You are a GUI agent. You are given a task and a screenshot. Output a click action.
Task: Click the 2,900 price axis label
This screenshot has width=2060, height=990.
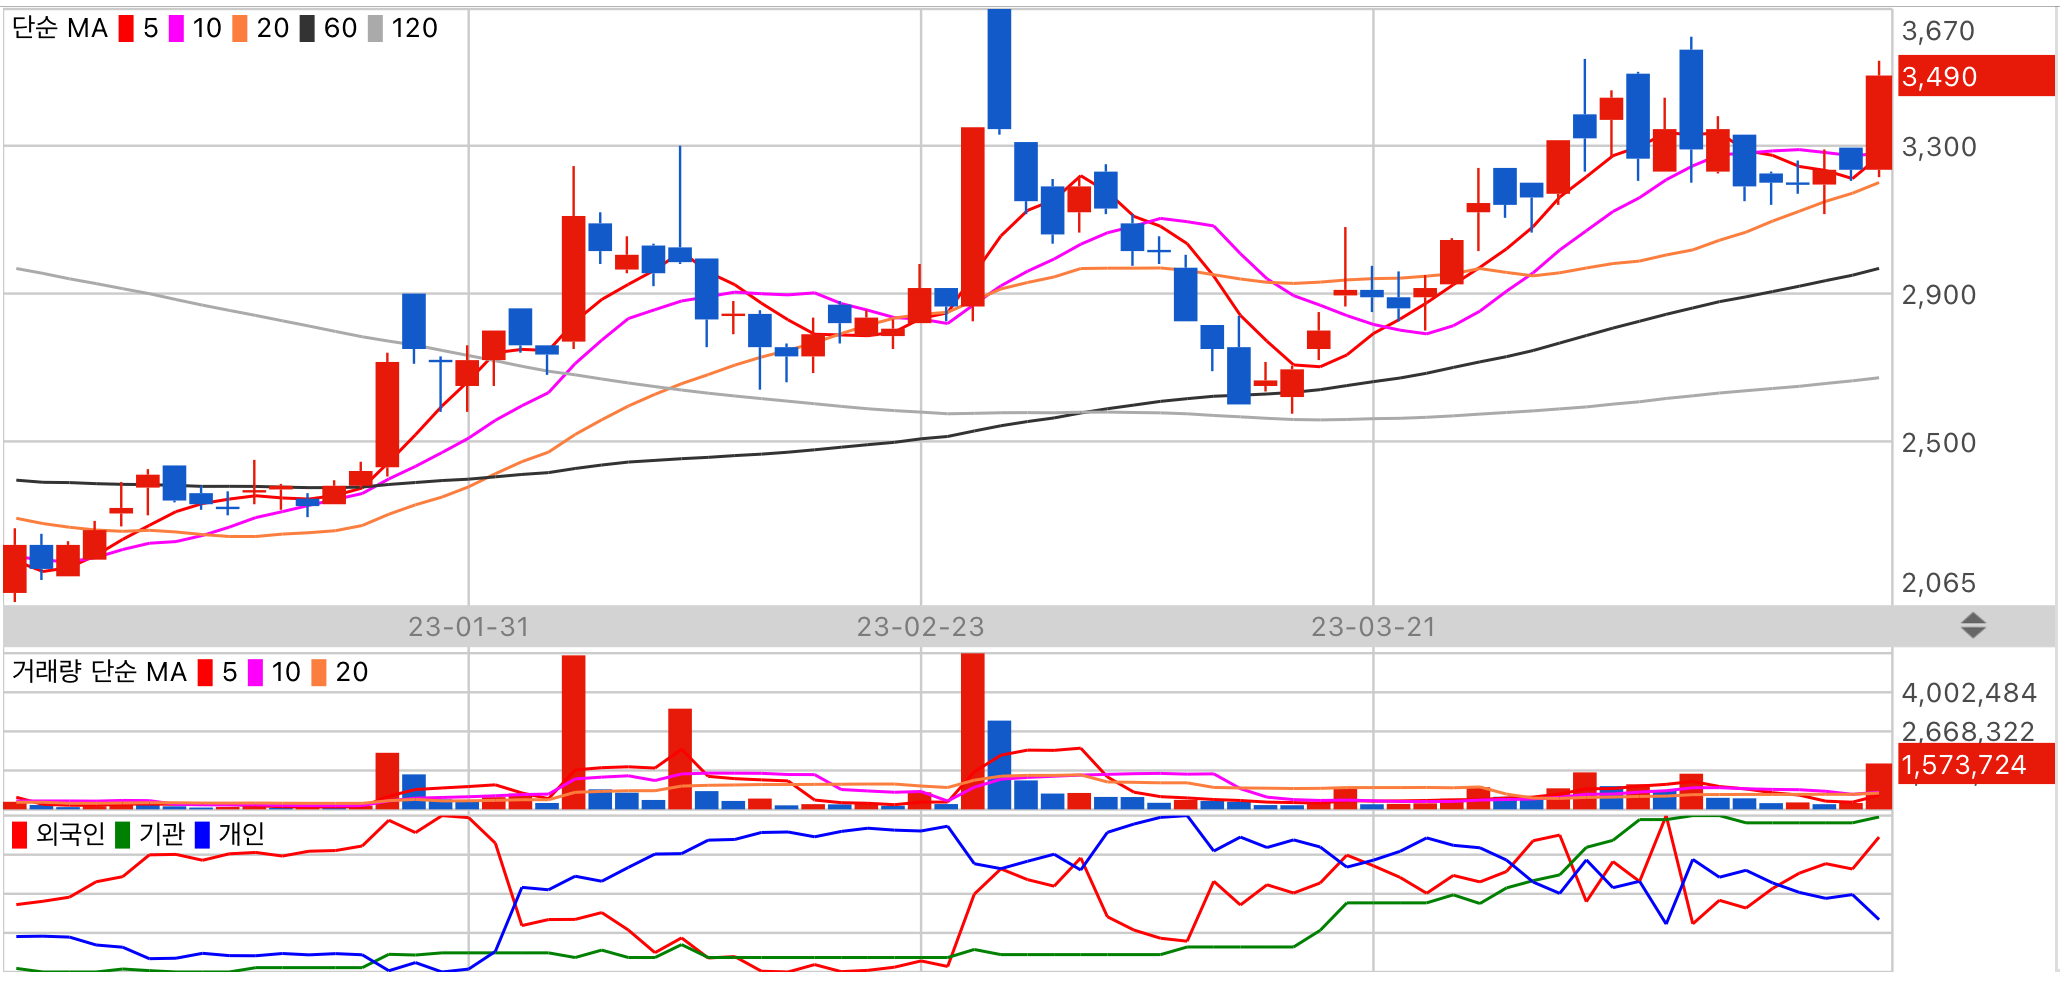click(1938, 295)
